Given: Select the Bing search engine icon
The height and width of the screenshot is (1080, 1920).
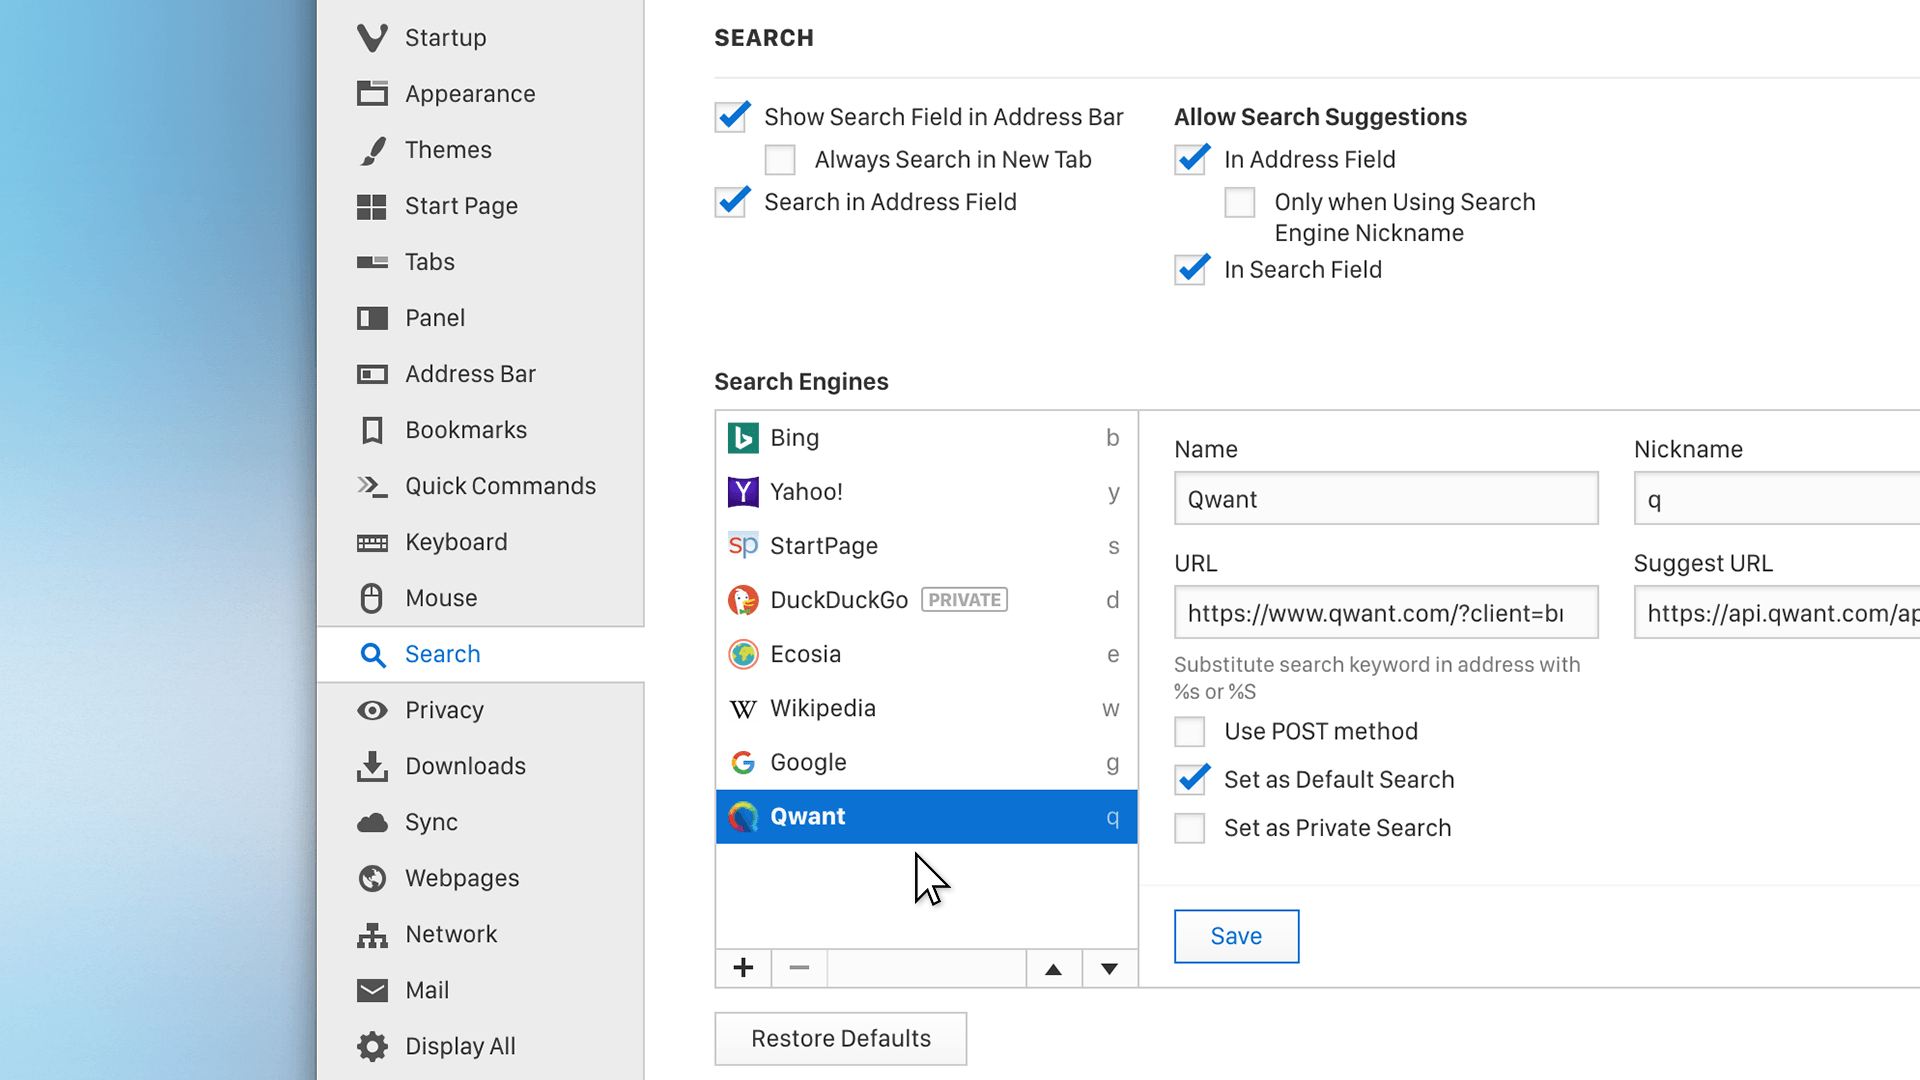Looking at the screenshot, I should (x=743, y=438).
